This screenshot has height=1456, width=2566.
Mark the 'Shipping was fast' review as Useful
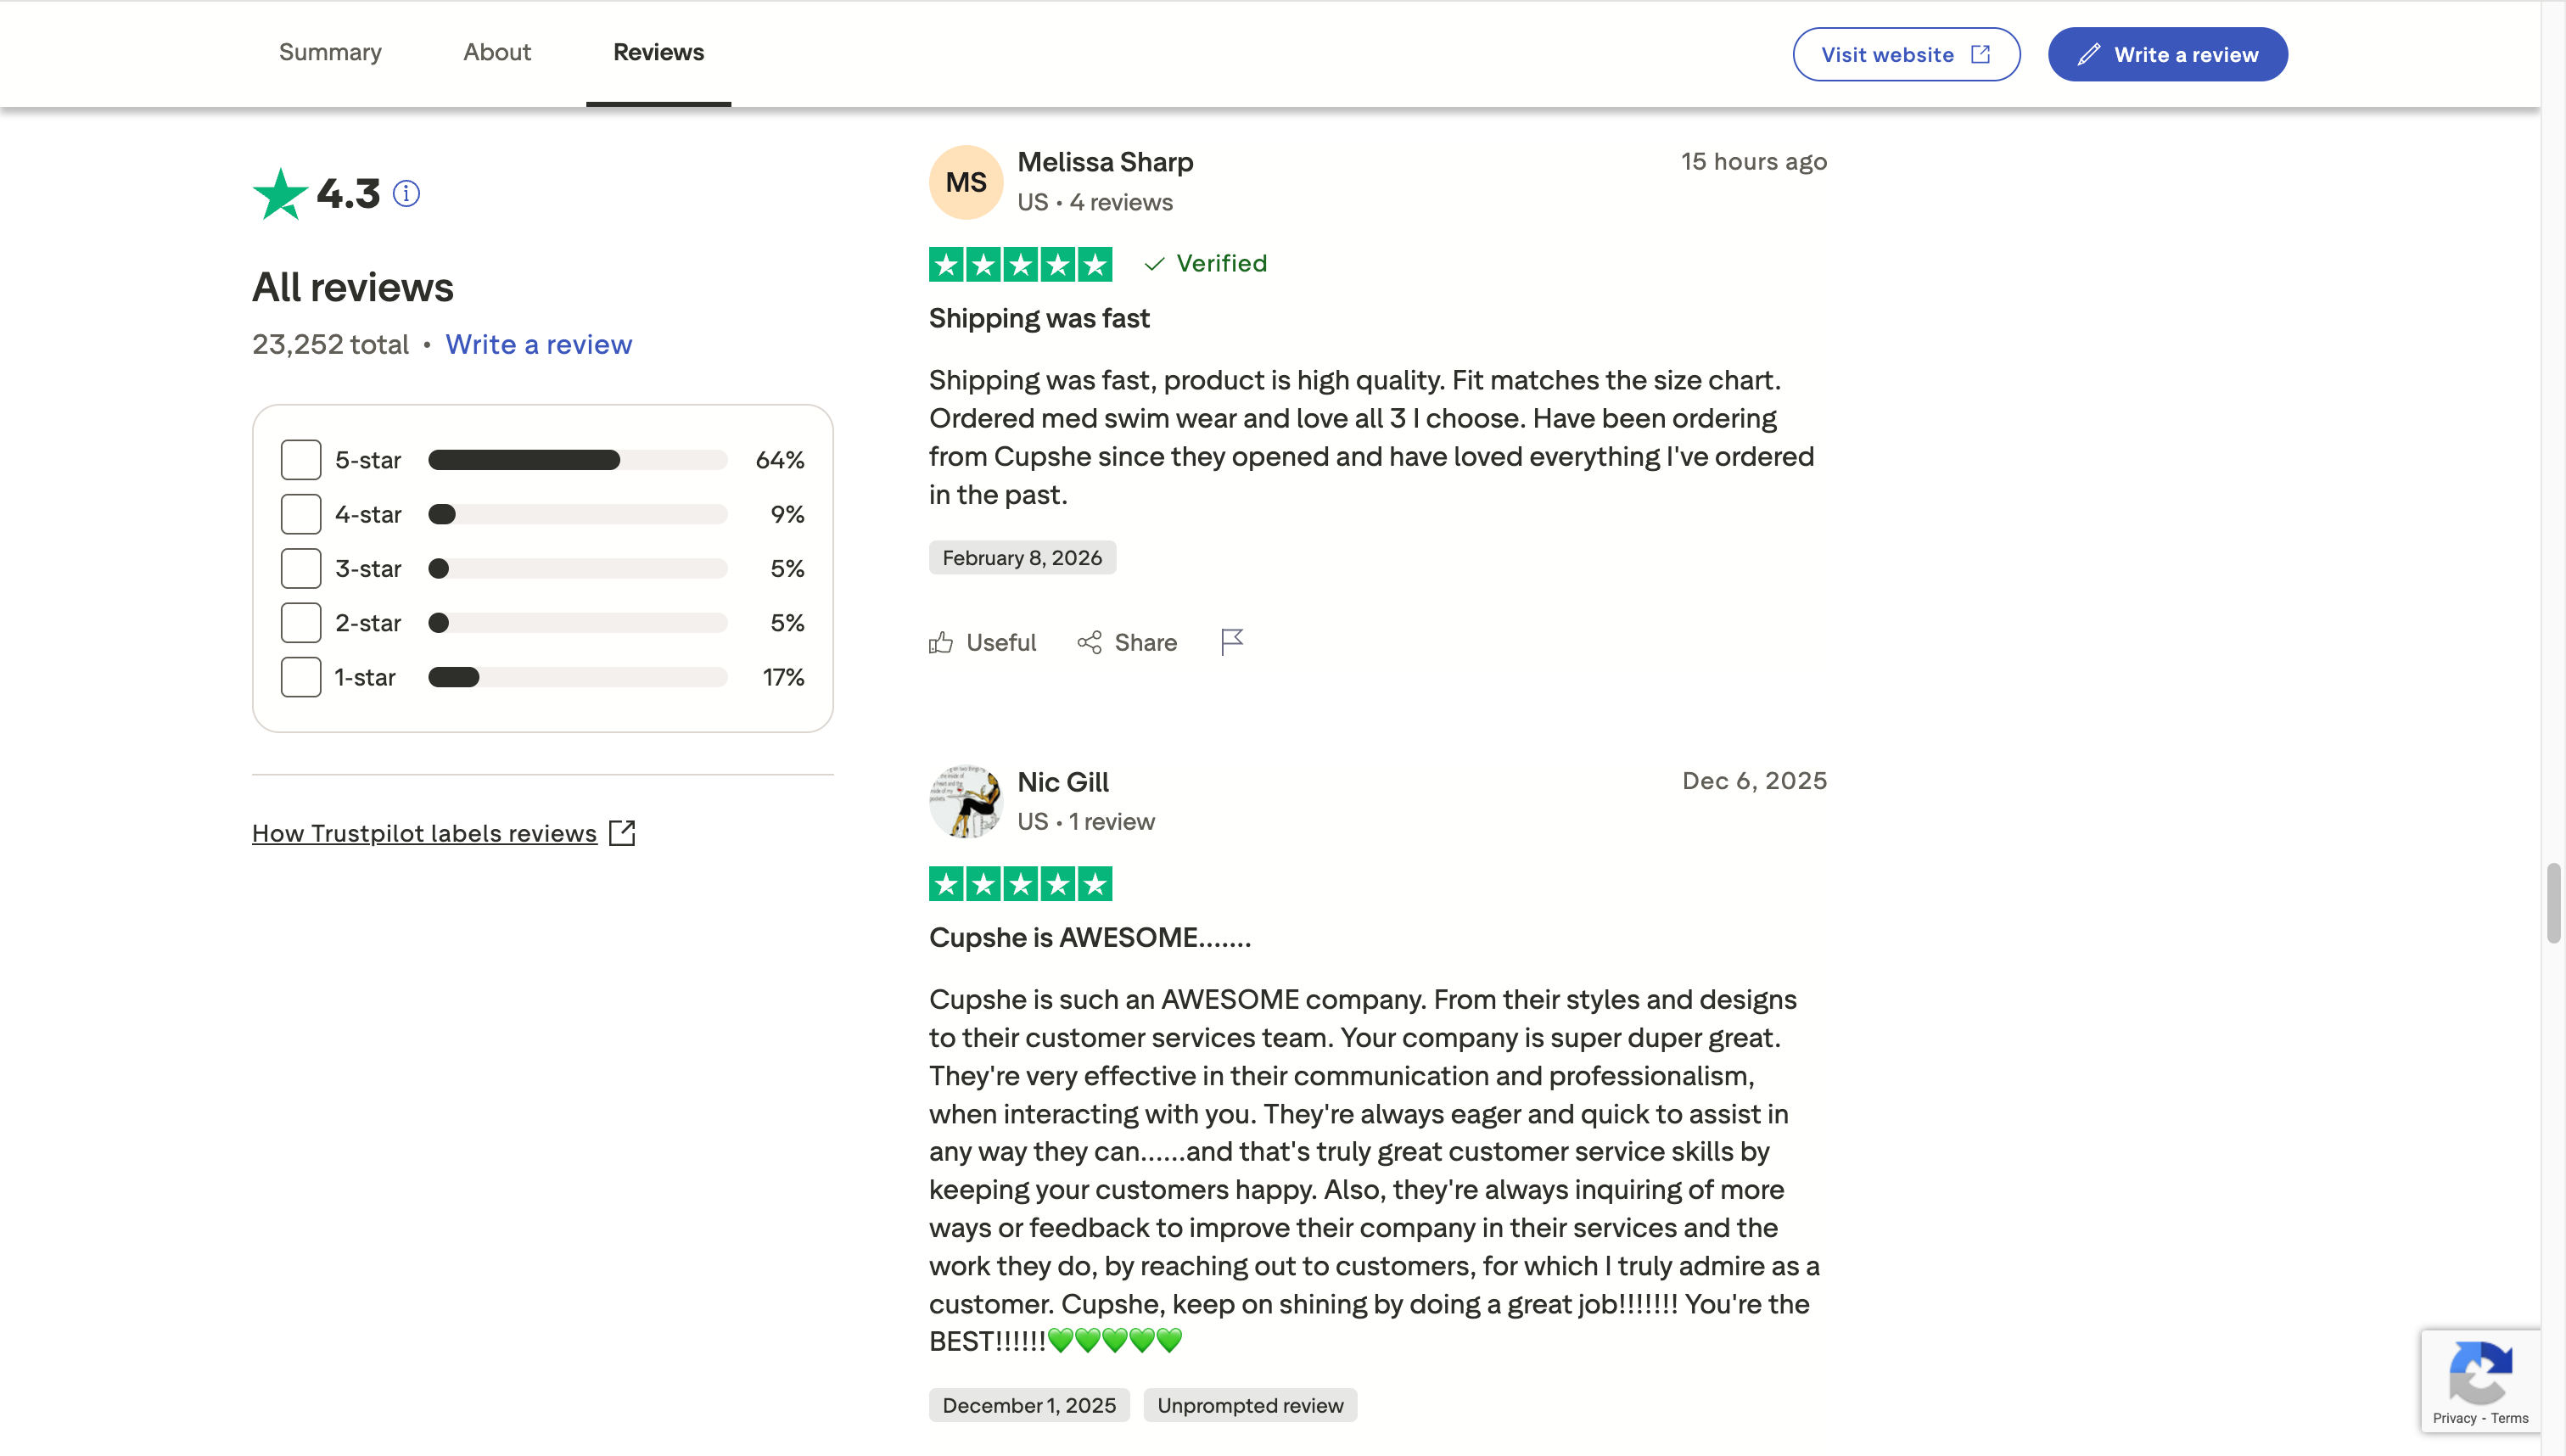981,641
